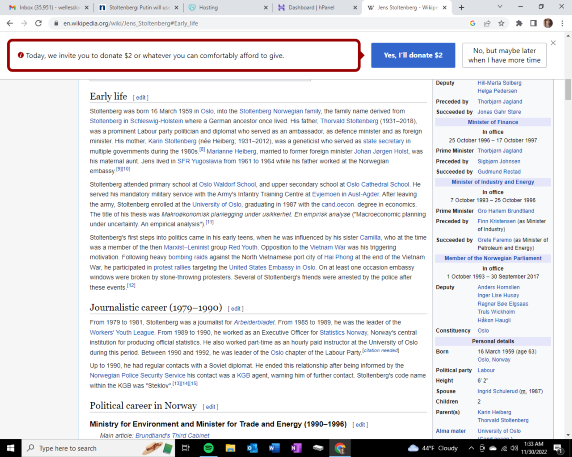Screen dimensions: 572x457
Task: Open Jonas Gahr Støre infobox link
Action: pyautogui.click(x=499, y=112)
